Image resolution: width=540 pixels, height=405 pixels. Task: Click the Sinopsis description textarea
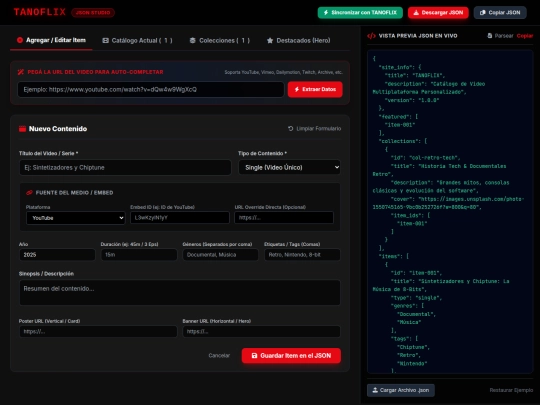180,292
